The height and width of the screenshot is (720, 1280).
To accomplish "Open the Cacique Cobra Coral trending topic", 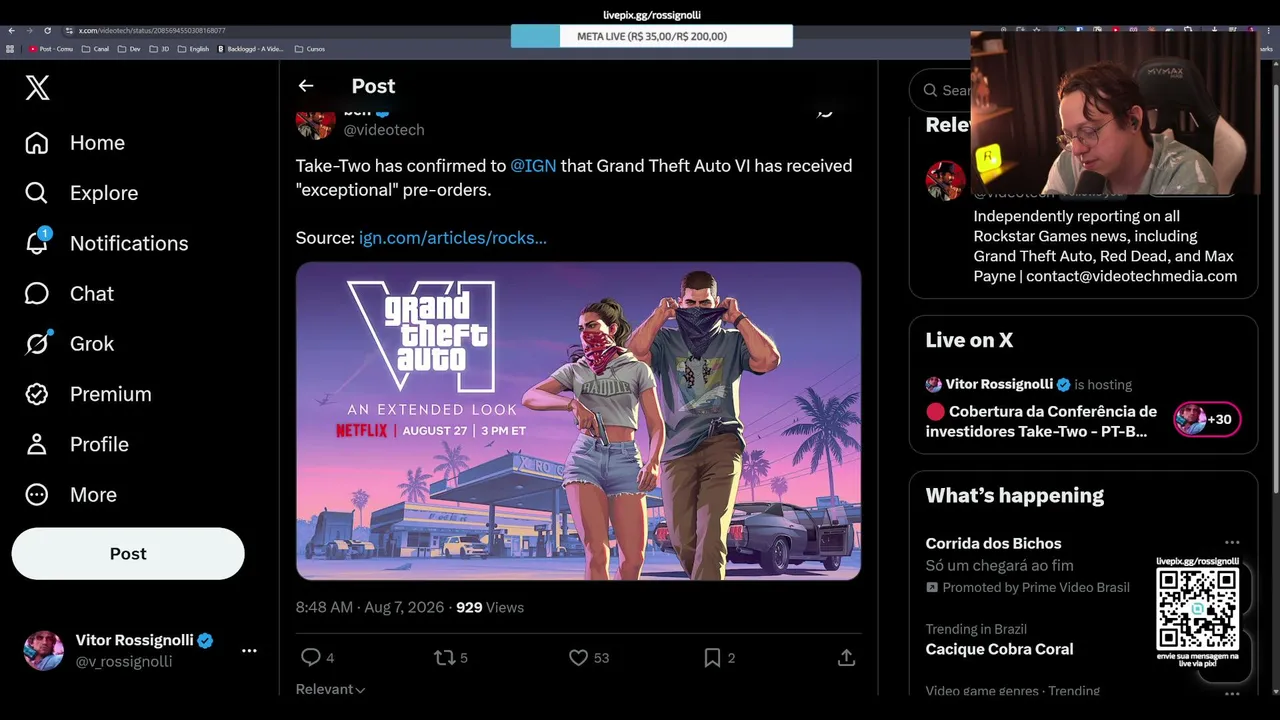I will [x=999, y=649].
